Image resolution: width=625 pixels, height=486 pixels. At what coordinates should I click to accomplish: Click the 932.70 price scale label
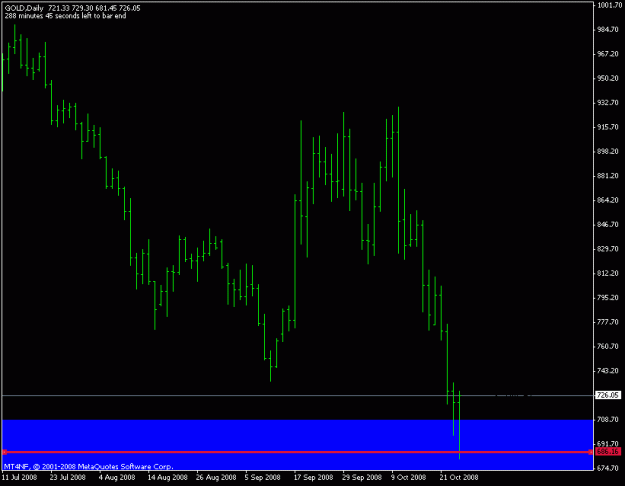coord(608,102)
